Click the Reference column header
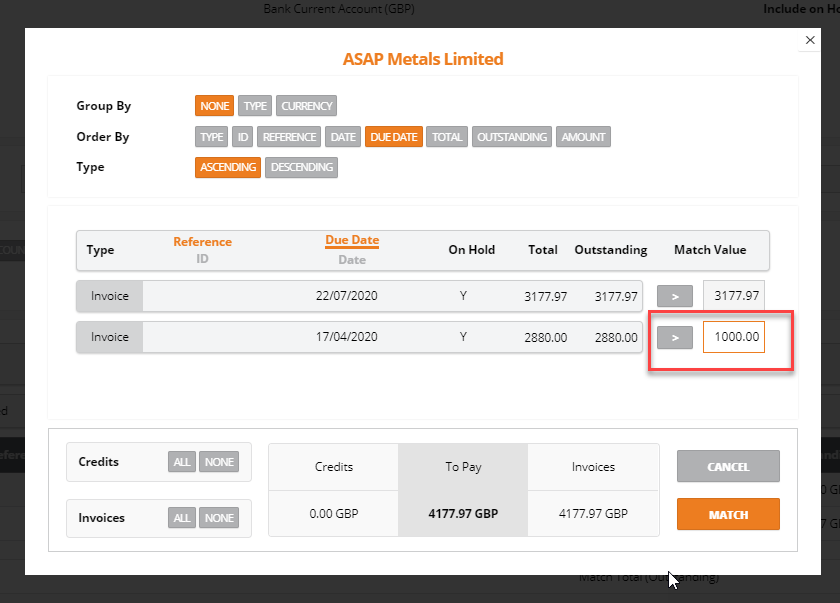This screenshot has height=603, width=840. coord(202,242)
